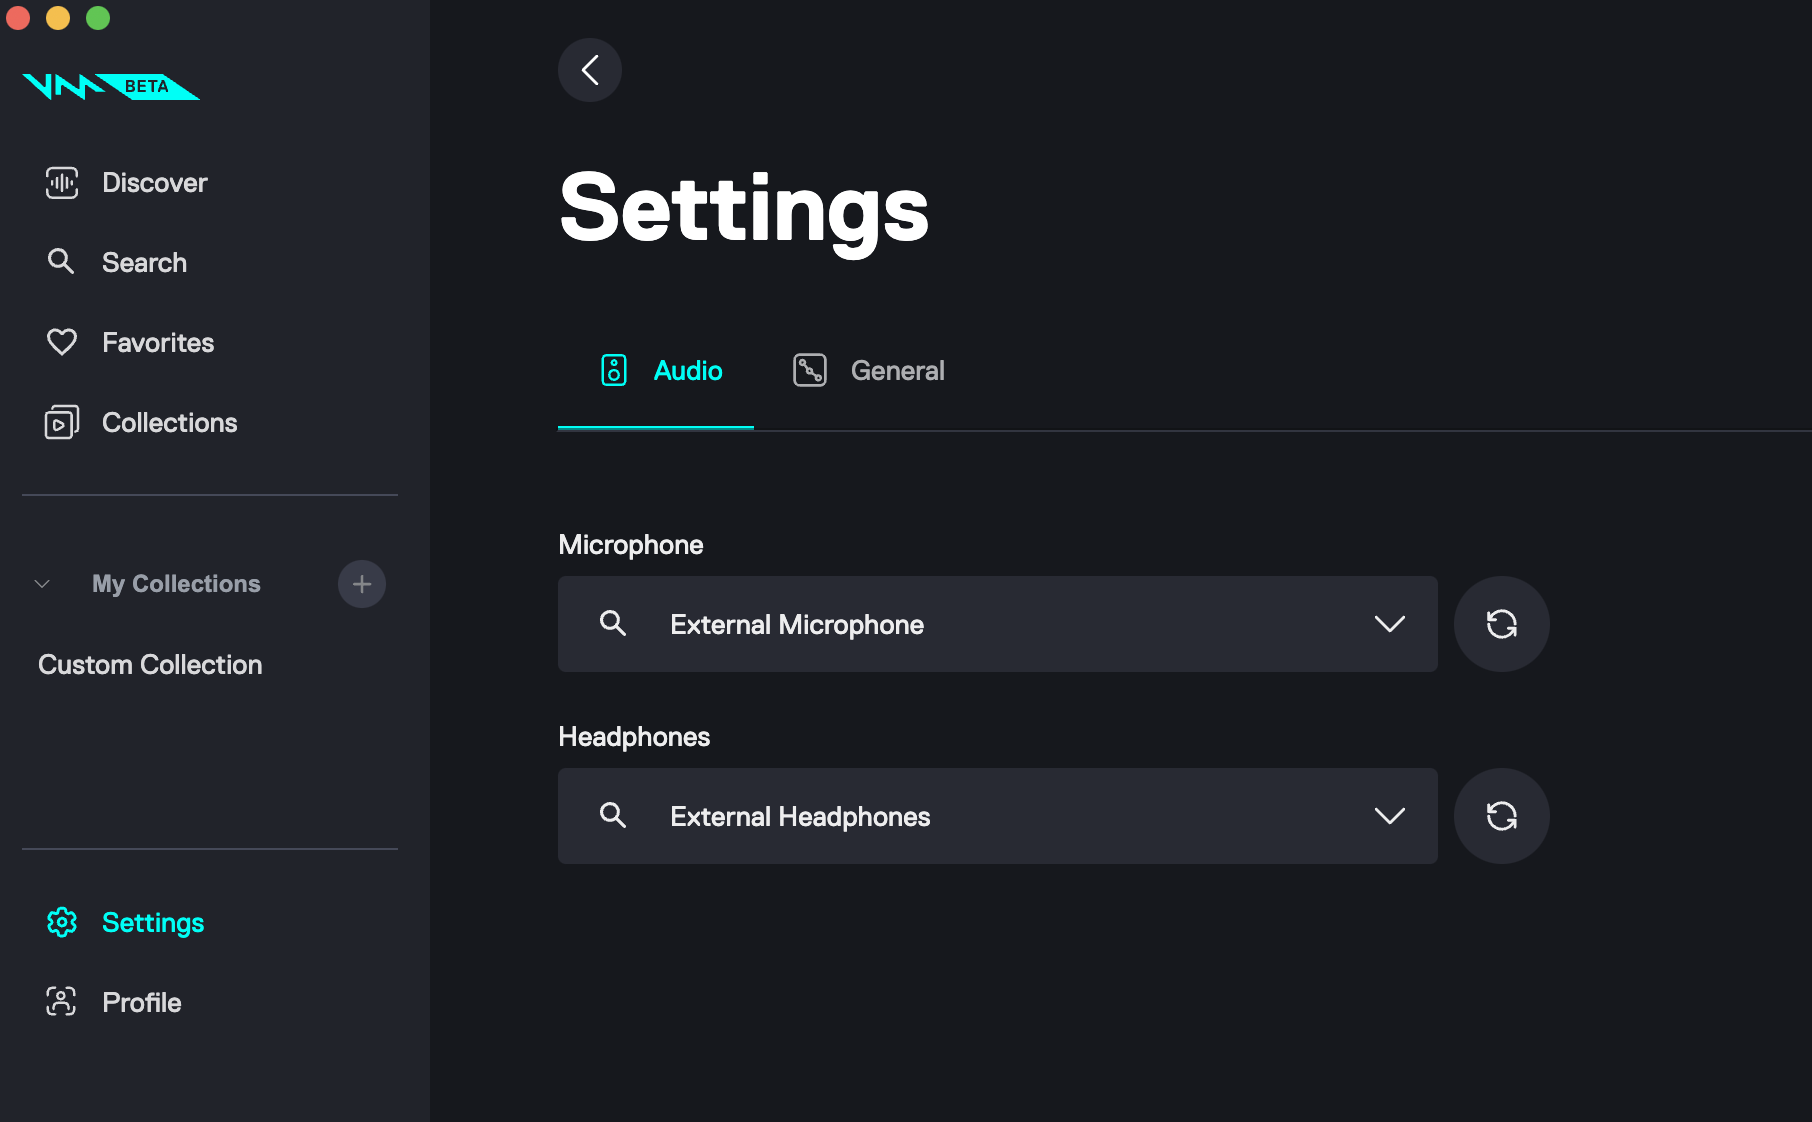The image size is (1812, 1122).
Task: Open the External Headphones dropdown
Action: 1389,816
